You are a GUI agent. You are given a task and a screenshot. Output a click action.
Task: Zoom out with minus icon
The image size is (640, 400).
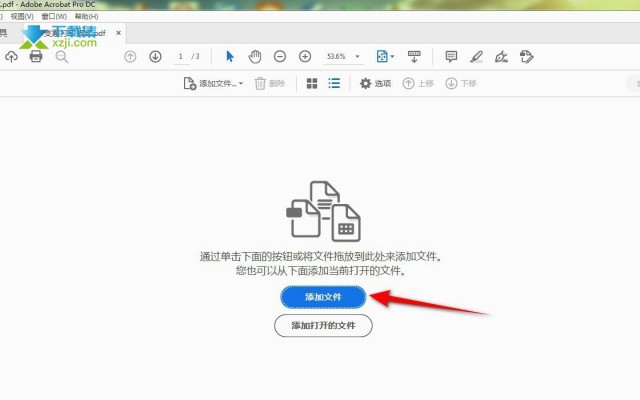coord(280,56)
